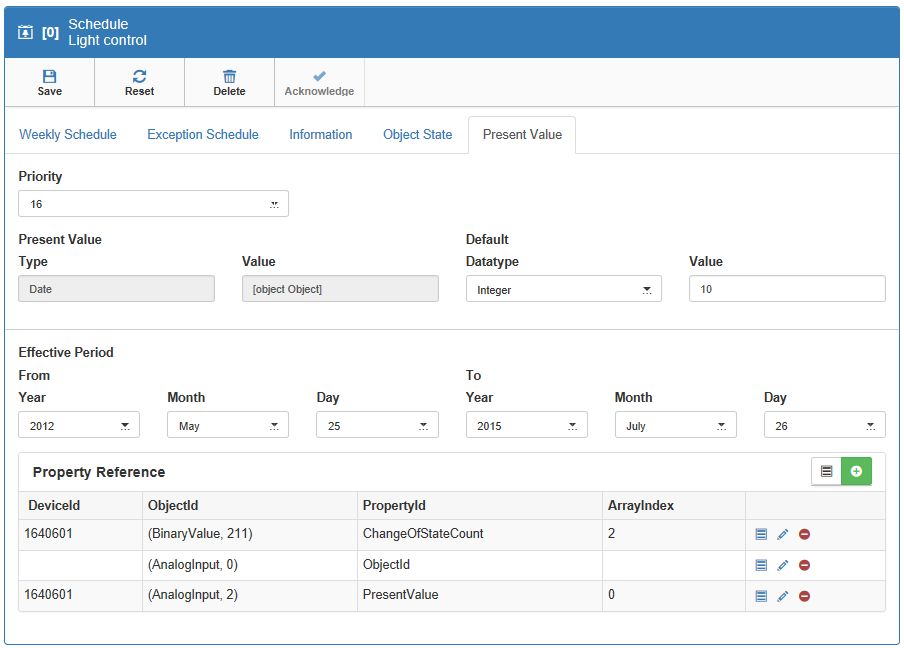The height and width of the screenshot is (648, 904).
Task: Expand the Default Datatype dropdown
Action: point(563,289)
